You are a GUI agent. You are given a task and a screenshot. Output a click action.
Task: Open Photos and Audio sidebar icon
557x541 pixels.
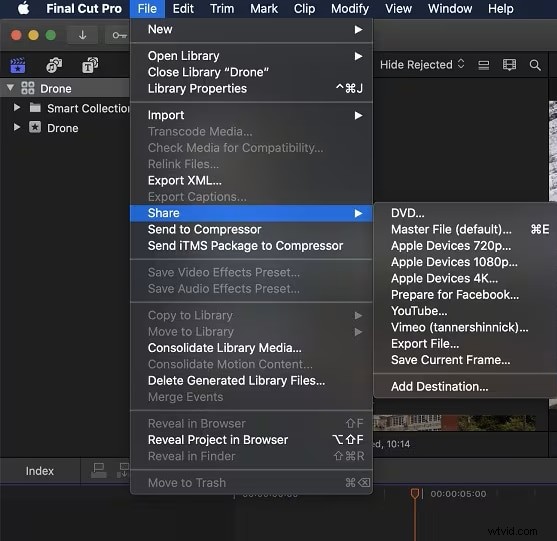[x=54, y=65]
